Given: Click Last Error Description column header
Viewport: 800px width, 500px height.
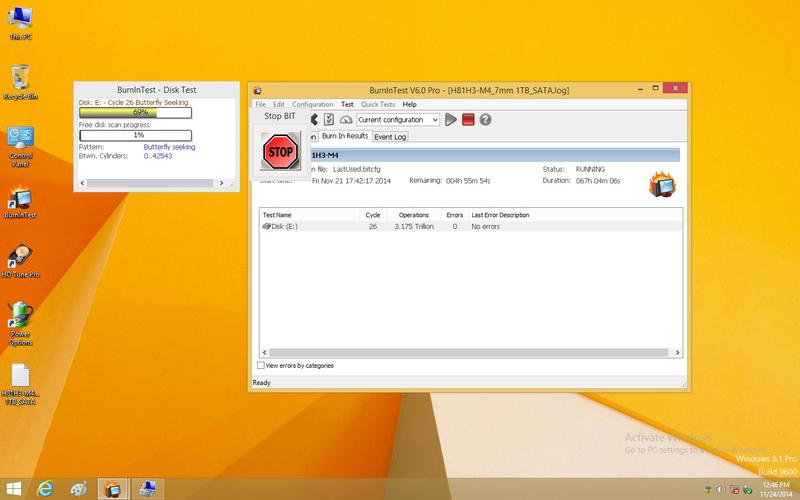Looking at the screenshot, I should pyautogui.click(x=500, y=215).
